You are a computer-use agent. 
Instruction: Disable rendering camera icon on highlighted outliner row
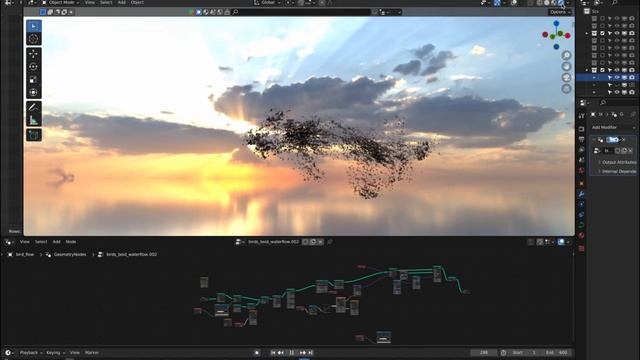coord(631,78)
